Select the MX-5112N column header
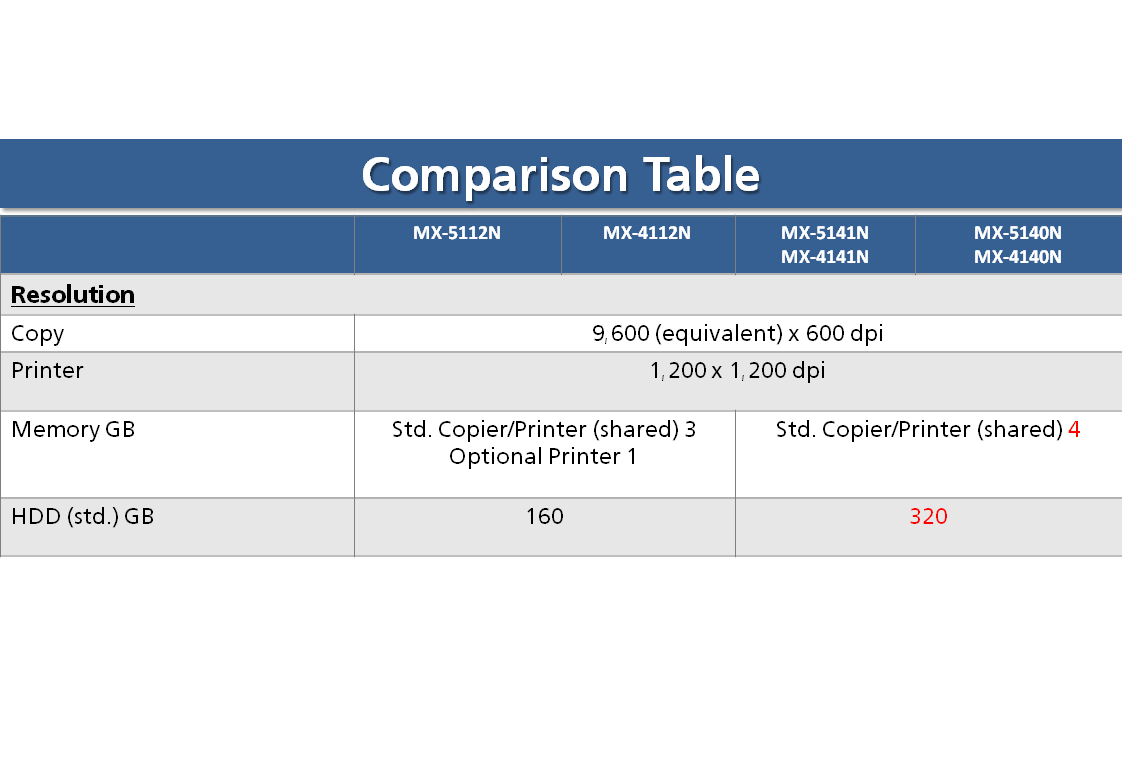The width and height of the screenshot is (1122, 759). [x=457, y=234]
